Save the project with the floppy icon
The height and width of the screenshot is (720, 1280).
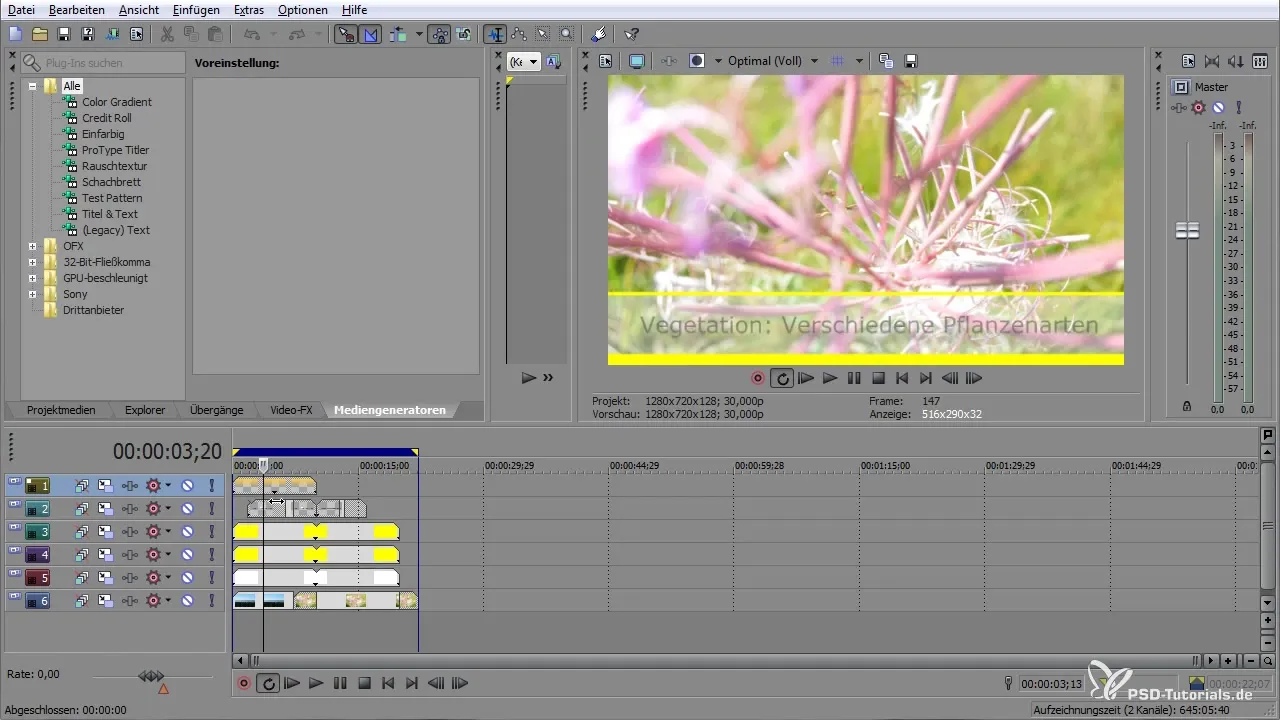(x=63, y=34)
